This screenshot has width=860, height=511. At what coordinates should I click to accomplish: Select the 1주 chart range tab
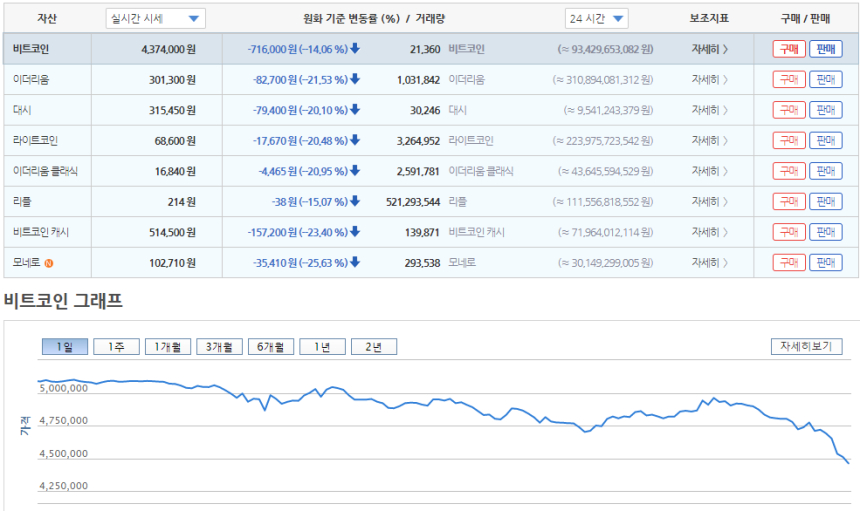(116, 347)
